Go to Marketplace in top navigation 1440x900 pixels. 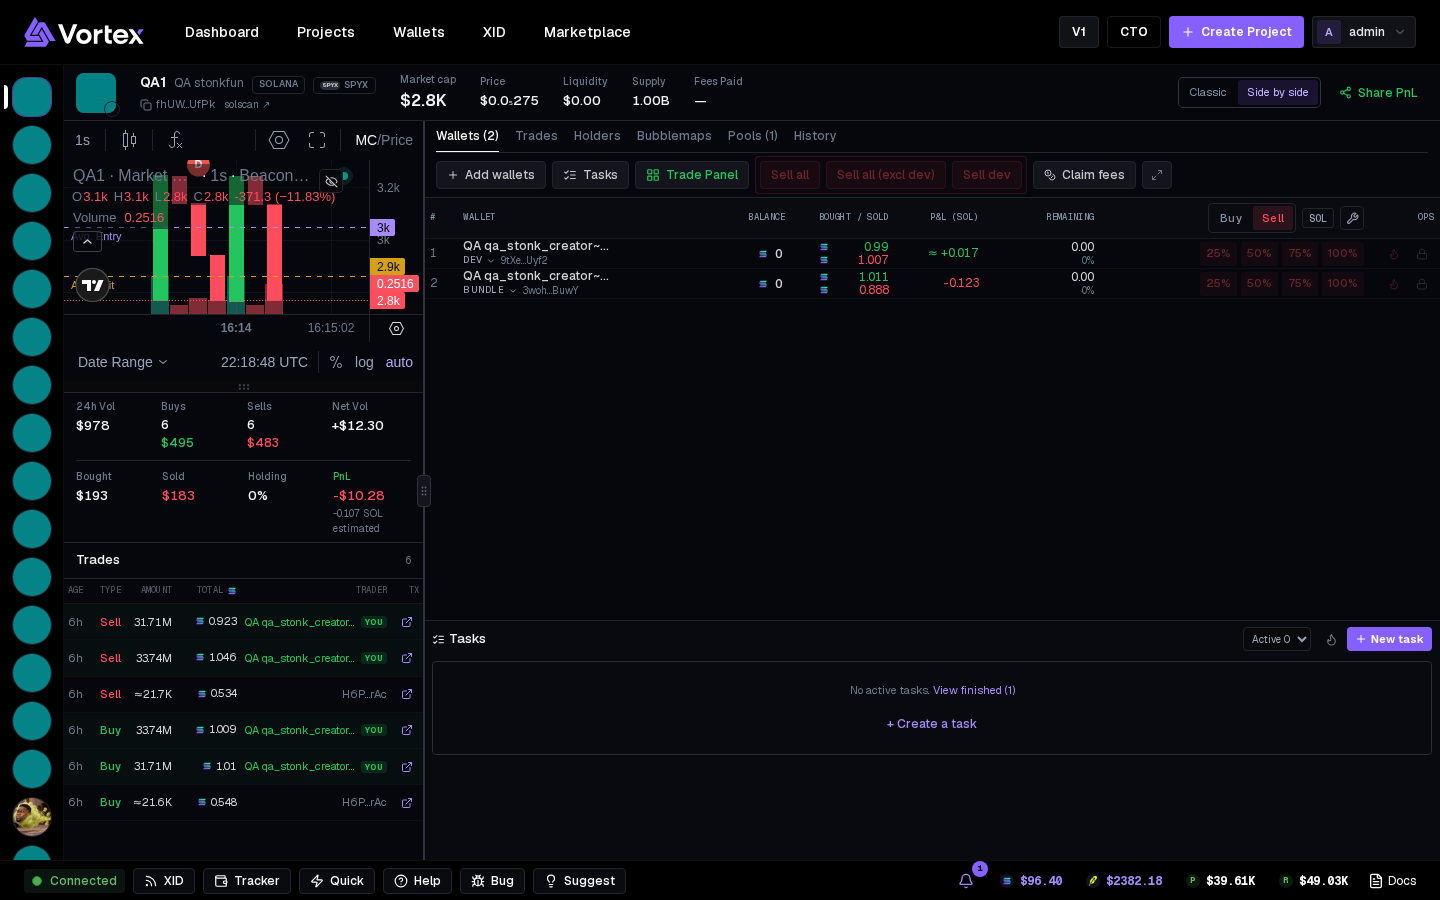click(587, 32)
